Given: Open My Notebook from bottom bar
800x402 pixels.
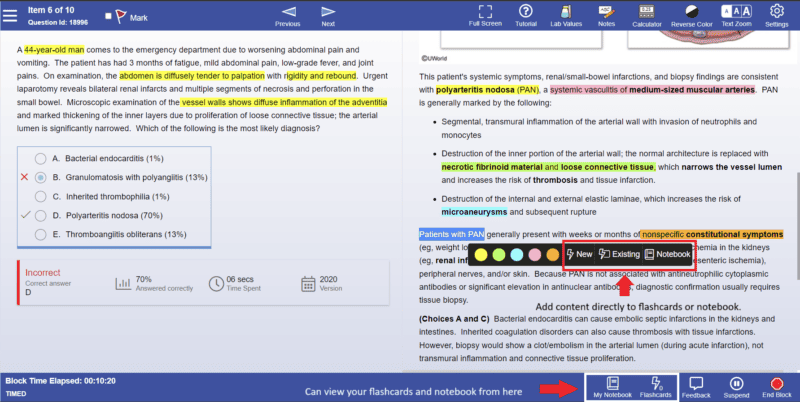Looking at the screenshot, I should pos(612,388).
